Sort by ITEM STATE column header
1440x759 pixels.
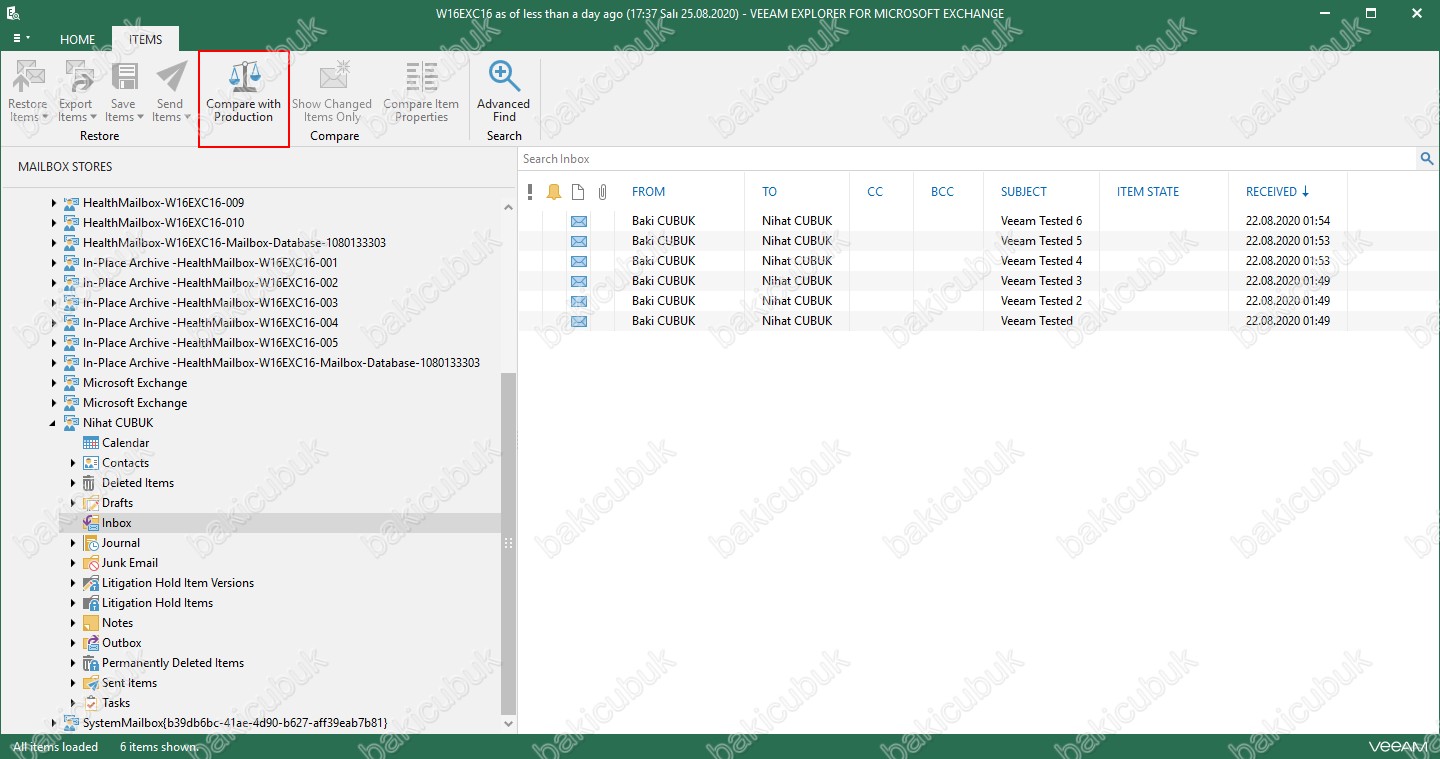(x=1148, y=192)
